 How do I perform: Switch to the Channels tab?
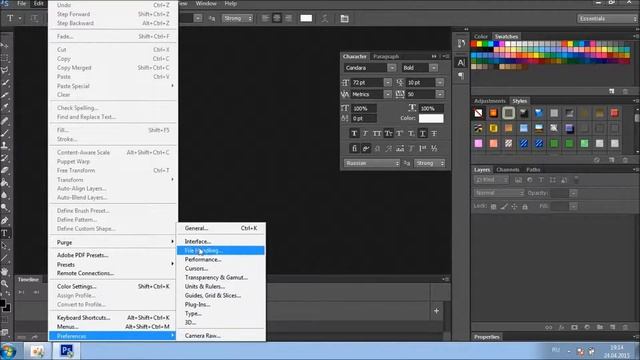point(508,169)
